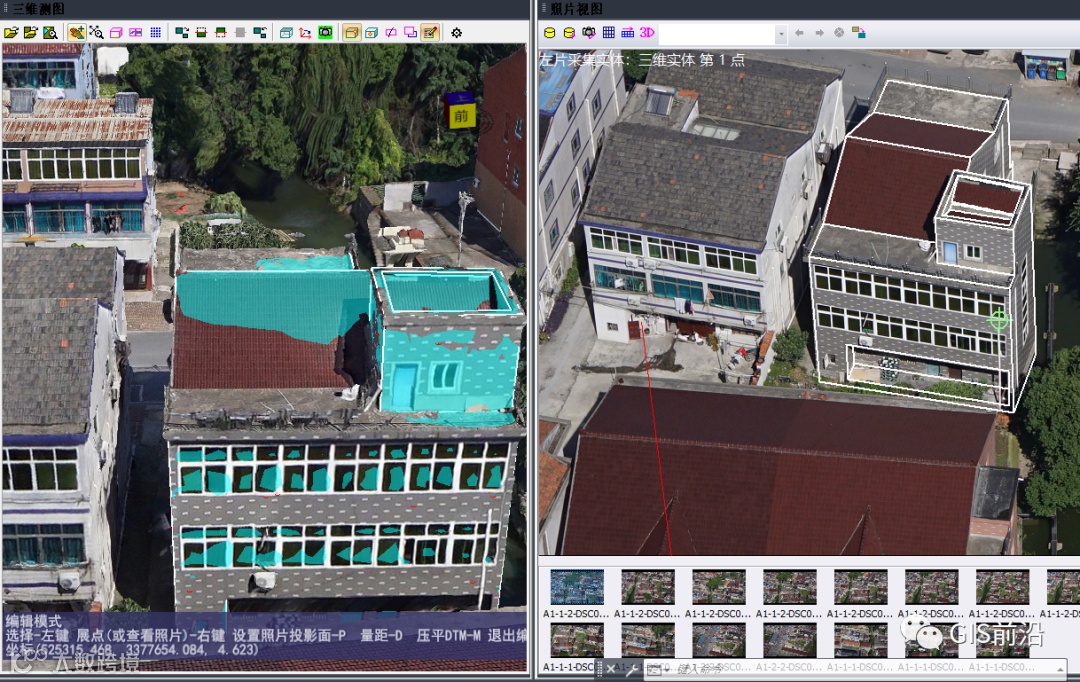Screen dimensions: 1080x682
Task: Click the pink split-window icon
Action: (136, 32)
